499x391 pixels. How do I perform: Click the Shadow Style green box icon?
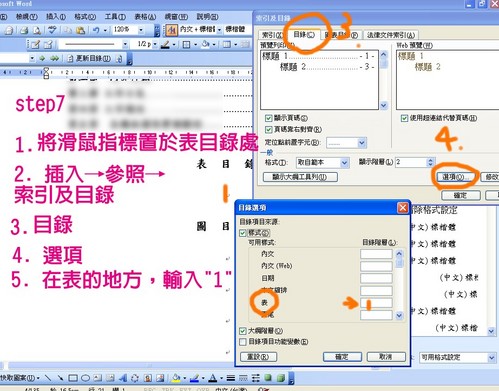pos(268,378)
